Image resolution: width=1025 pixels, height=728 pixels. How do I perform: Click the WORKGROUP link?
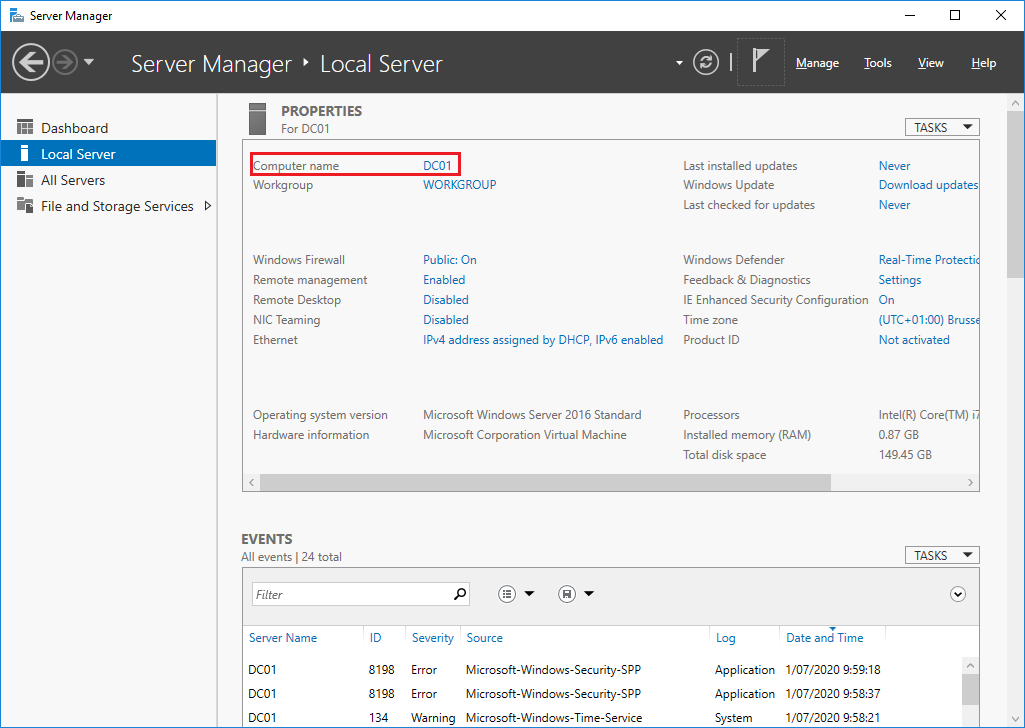click(x=460, y=184)
